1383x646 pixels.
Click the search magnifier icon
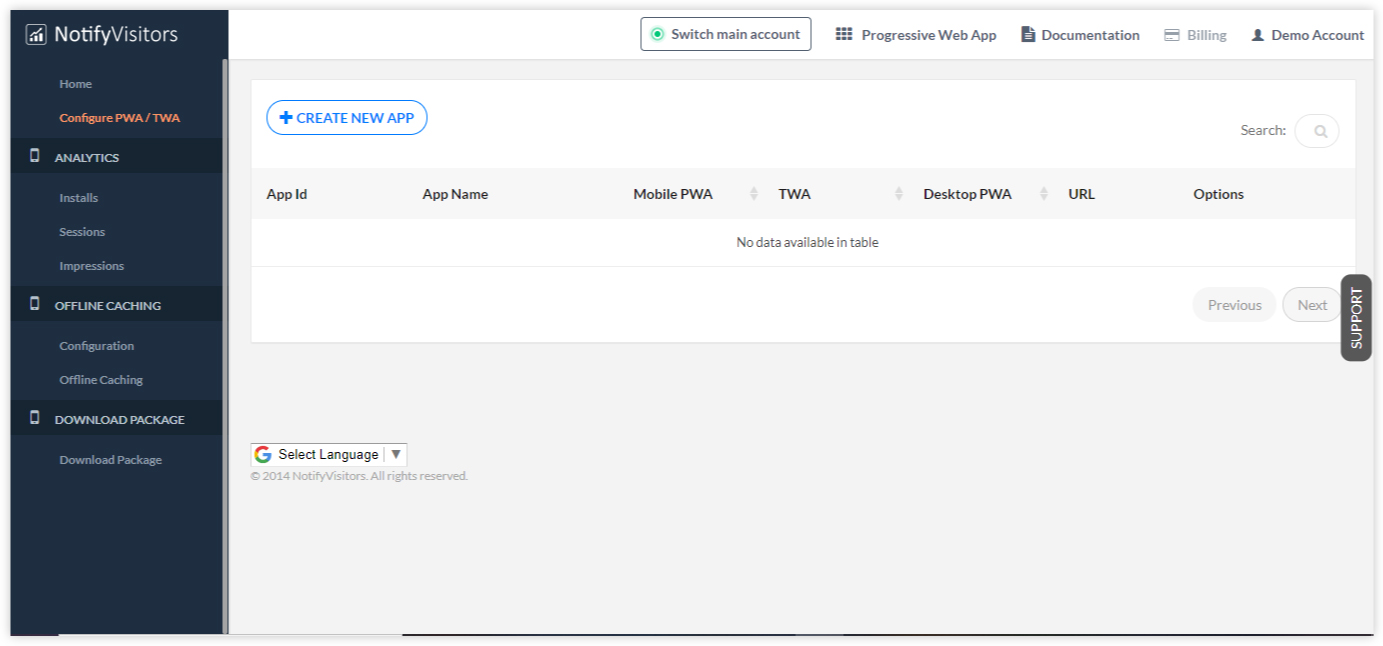pyautogui.click(x=1321, y=131)
